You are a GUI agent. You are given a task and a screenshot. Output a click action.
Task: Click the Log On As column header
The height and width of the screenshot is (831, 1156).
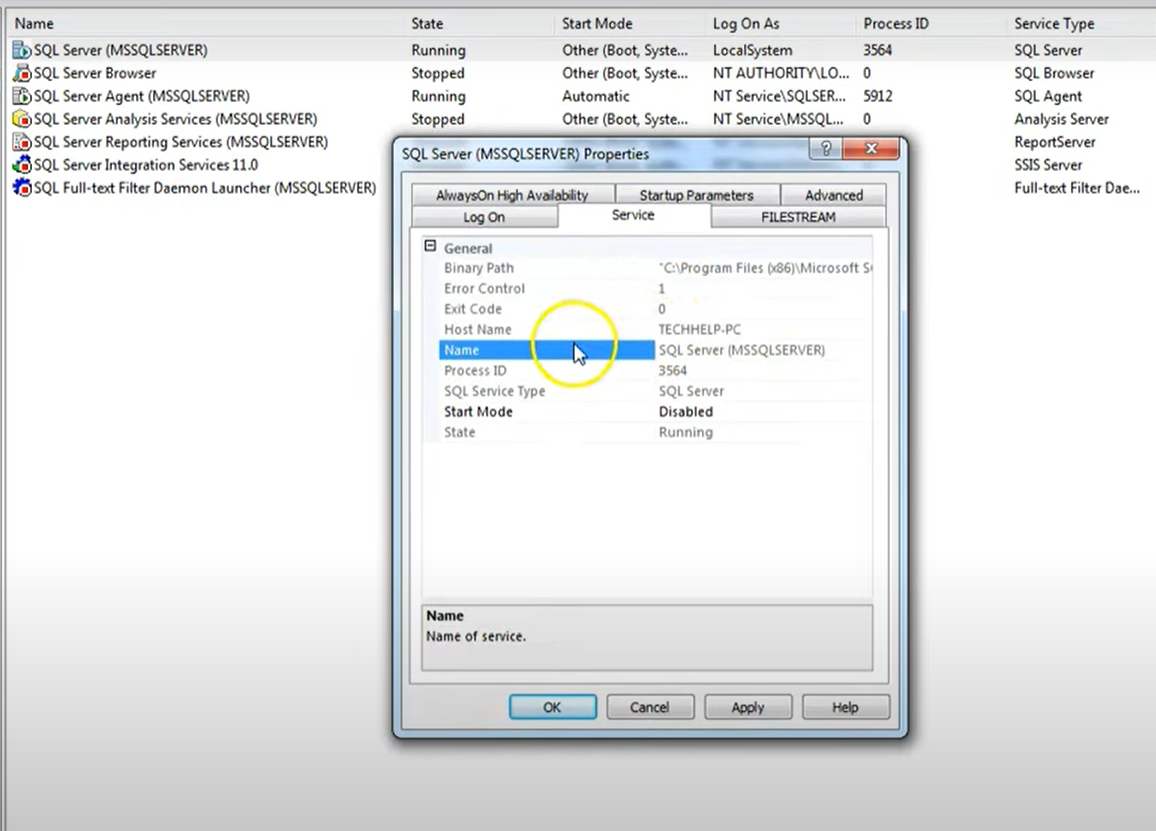(781, 24)
